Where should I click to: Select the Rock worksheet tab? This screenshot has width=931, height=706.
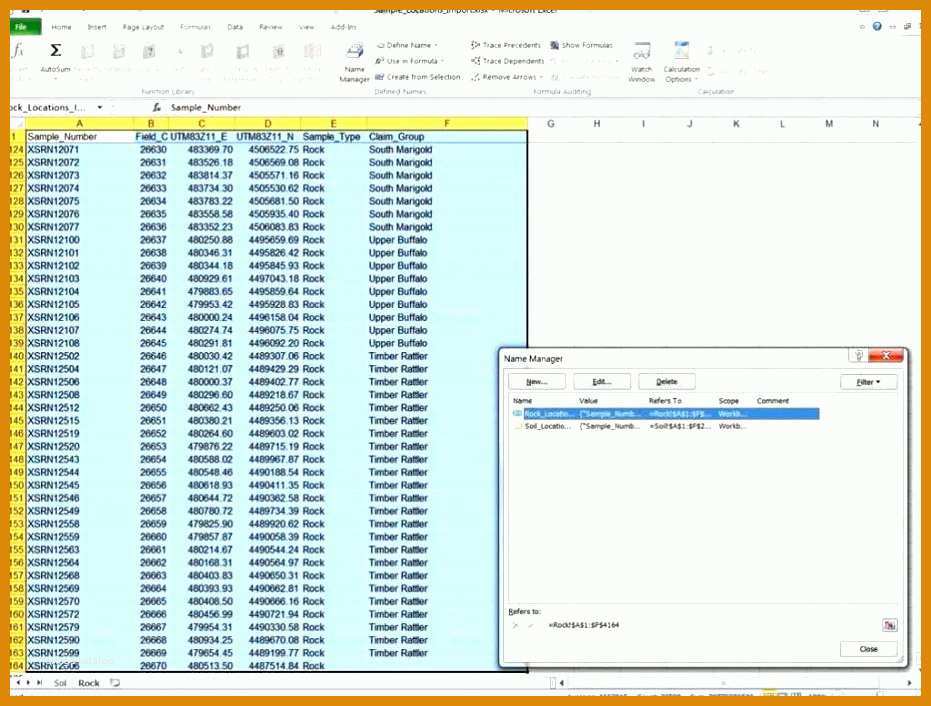pos(88,683)
